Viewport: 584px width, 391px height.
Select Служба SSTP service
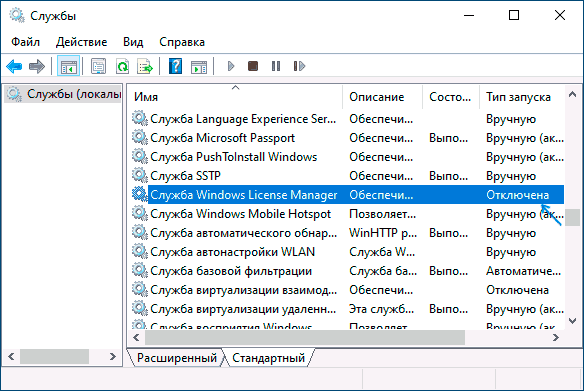[x=185, y=176]
